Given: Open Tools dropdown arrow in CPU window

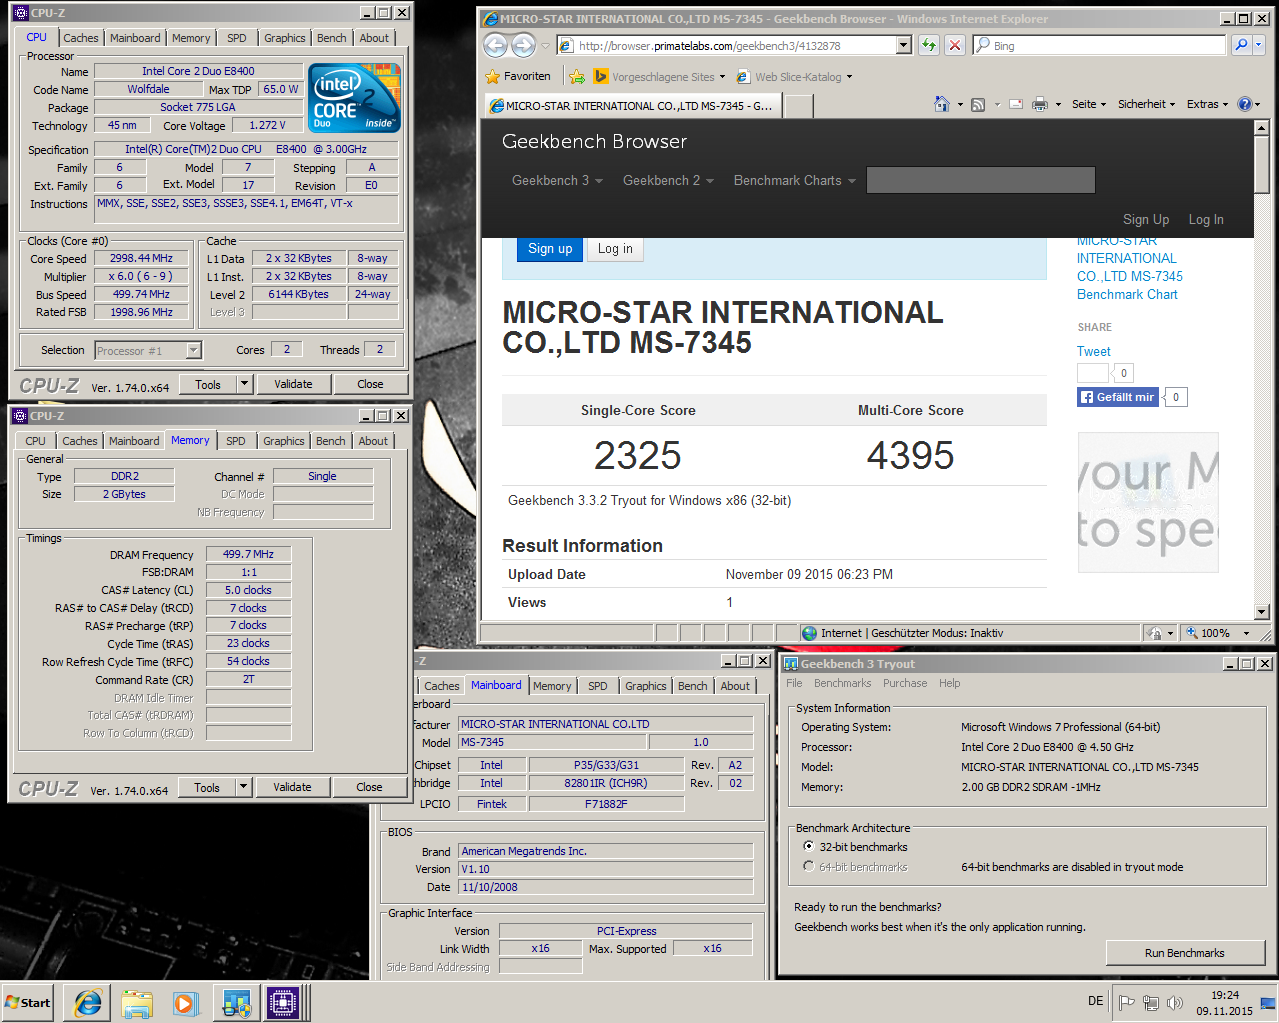Looking at the screenshot, I should [244, 384].
